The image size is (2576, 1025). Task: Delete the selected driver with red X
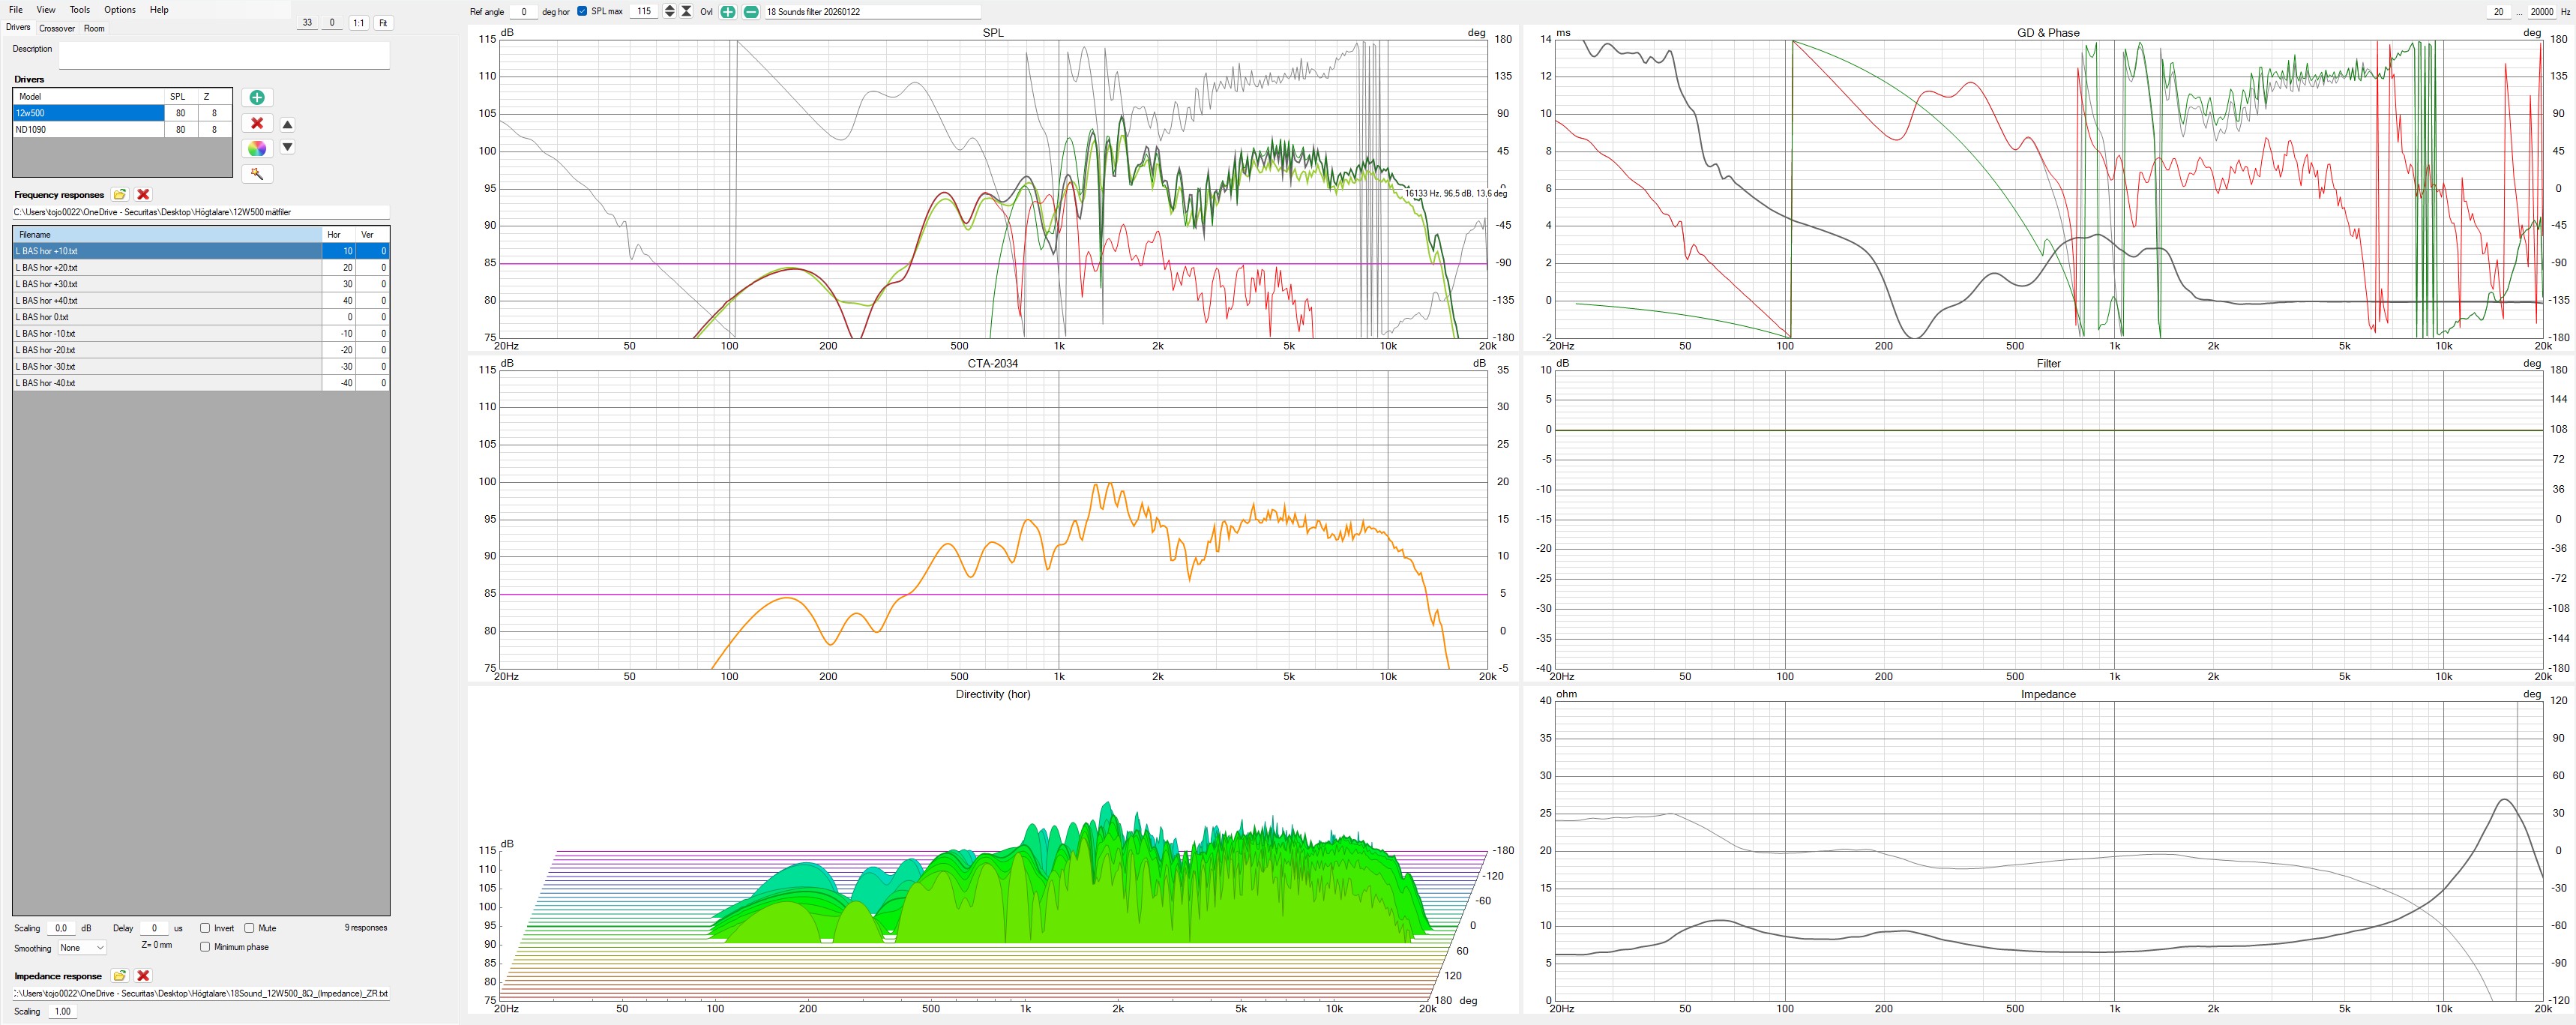pos(257,123)
